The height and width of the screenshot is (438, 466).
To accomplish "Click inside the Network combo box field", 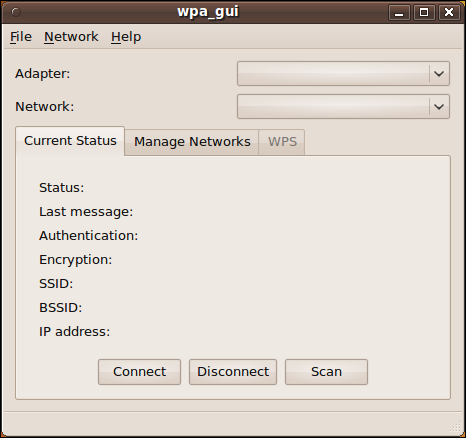I will click(333, 107).
